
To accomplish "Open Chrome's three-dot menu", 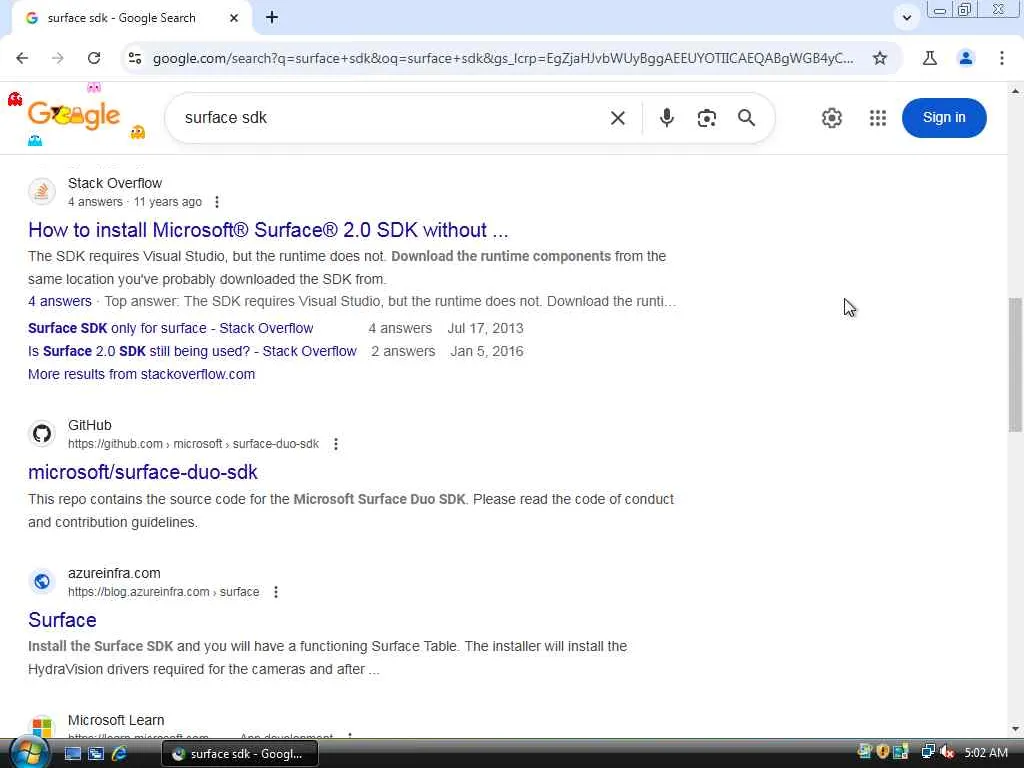I will coord(1002,58).
